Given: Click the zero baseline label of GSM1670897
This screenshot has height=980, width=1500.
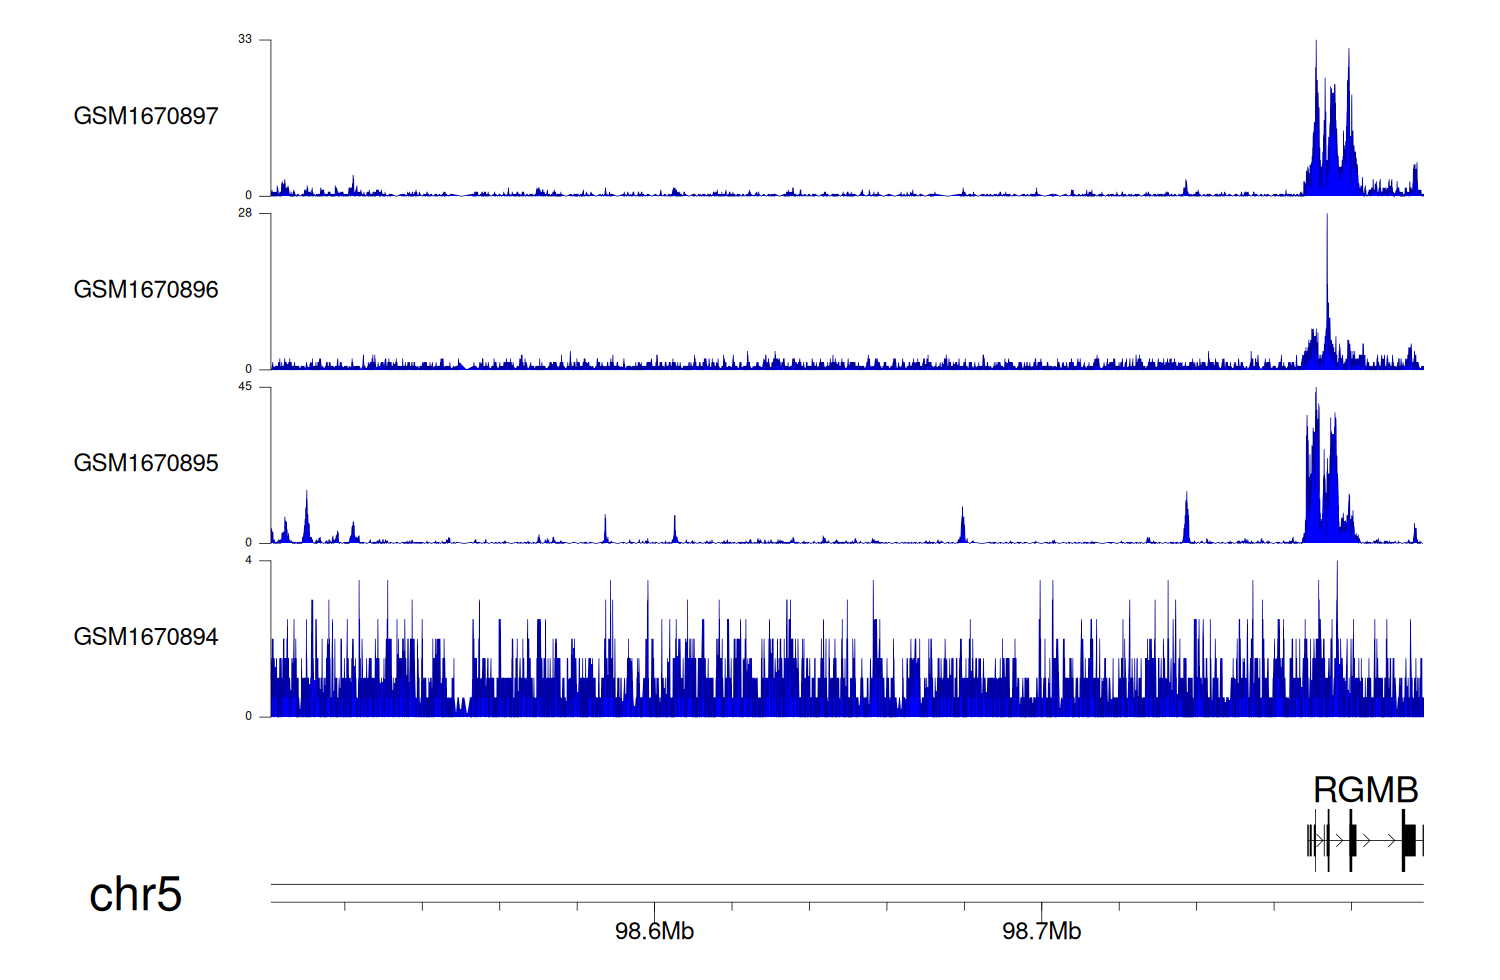Looking at the screenshot, I should pos(249,196).
